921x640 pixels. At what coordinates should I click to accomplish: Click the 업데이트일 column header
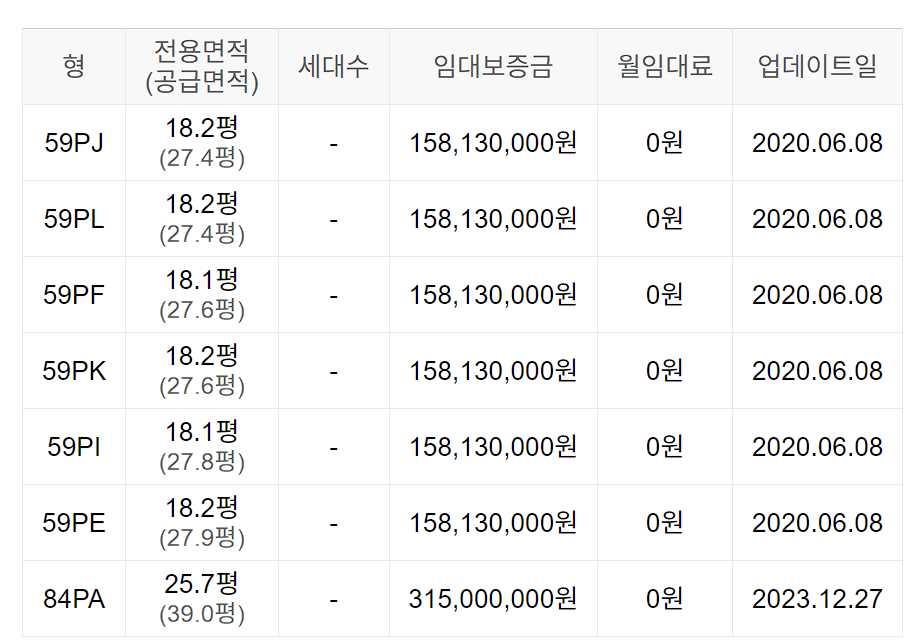[818, 66]
